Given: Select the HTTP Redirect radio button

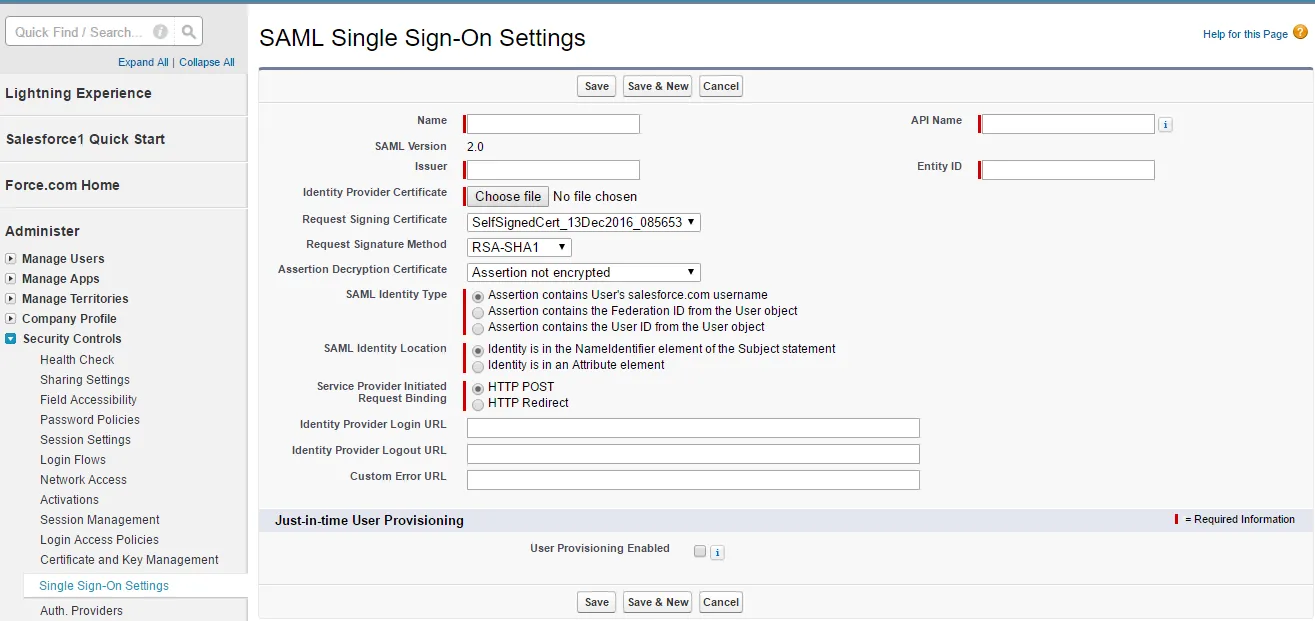Looking at the screenshot, I should pos(478,404).
